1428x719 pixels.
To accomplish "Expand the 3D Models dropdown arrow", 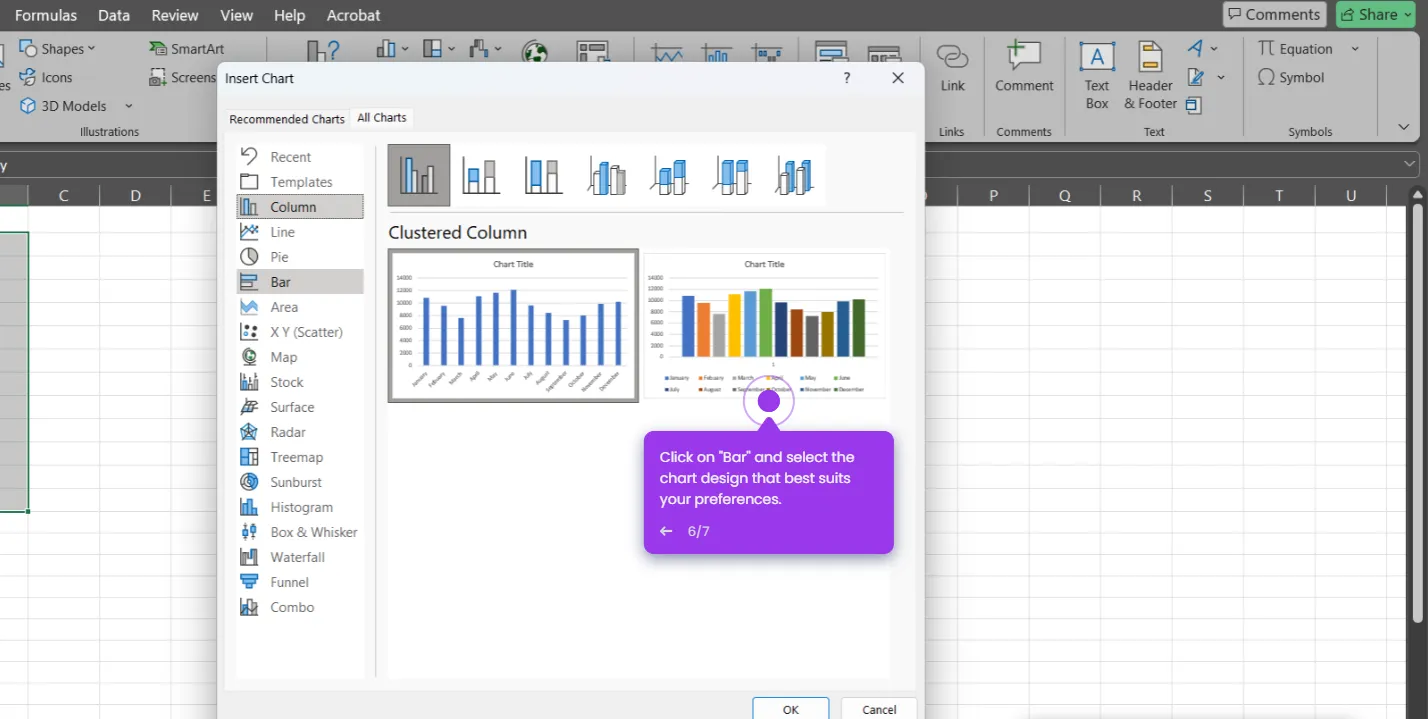I will pos(128,105).
